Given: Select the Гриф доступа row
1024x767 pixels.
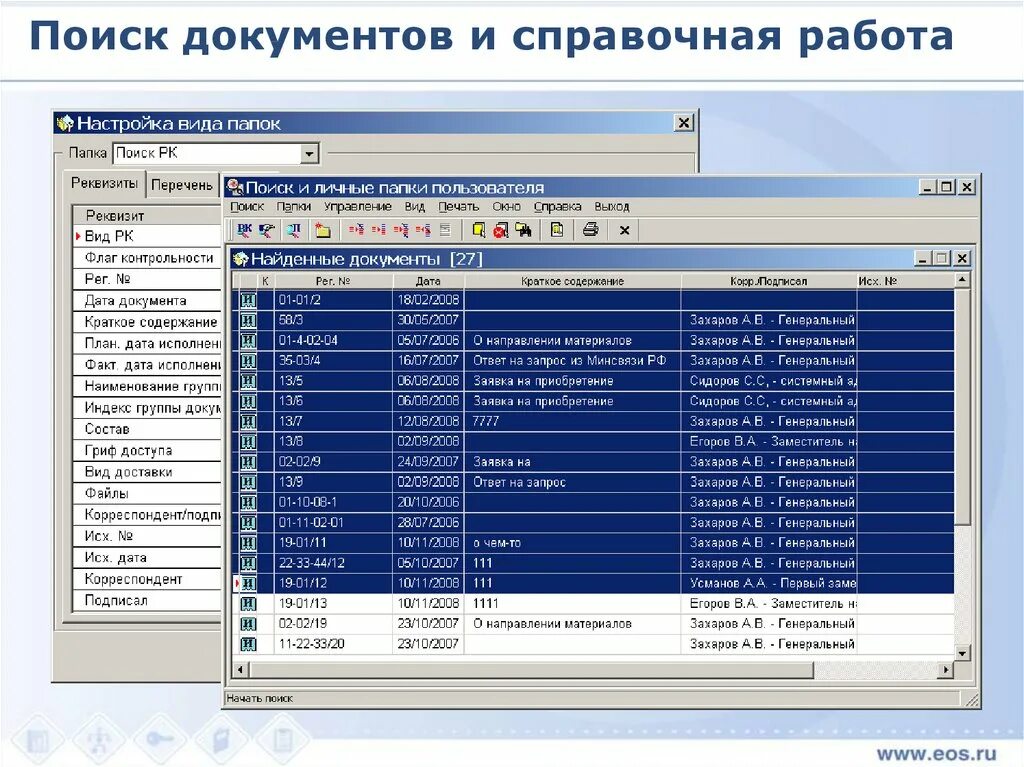Looking at the screenshot, I should tap(147, 450).
